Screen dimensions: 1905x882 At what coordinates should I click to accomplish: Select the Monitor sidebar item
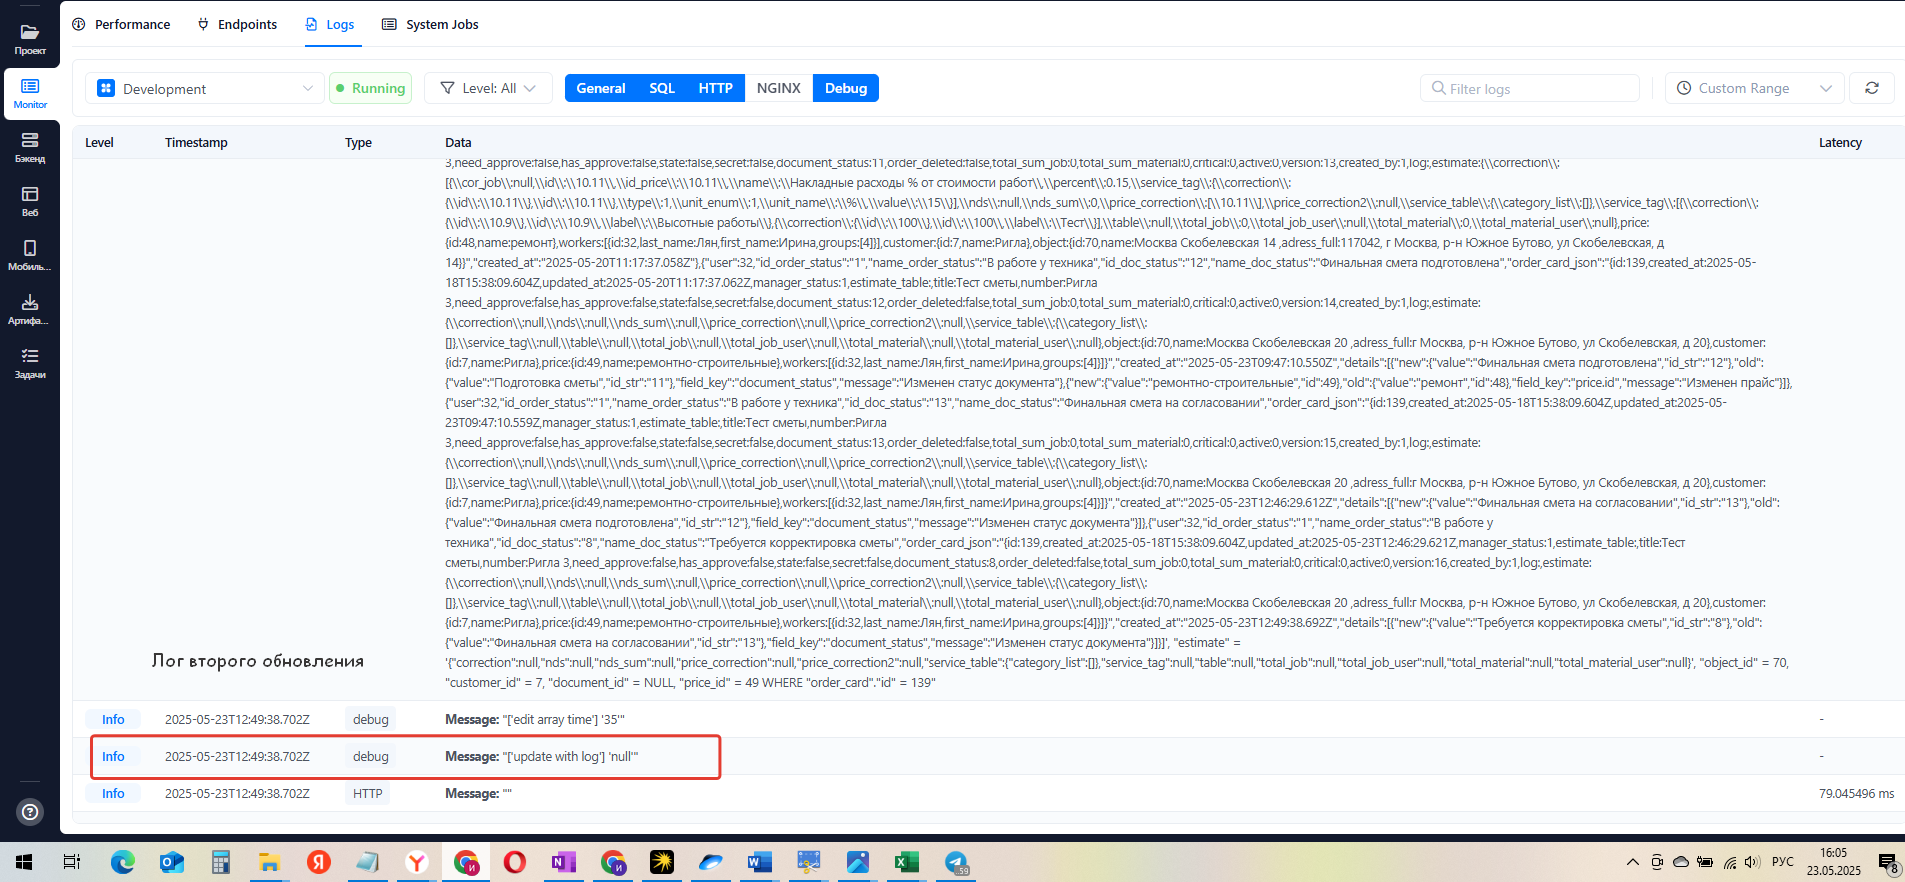(30, 94)
